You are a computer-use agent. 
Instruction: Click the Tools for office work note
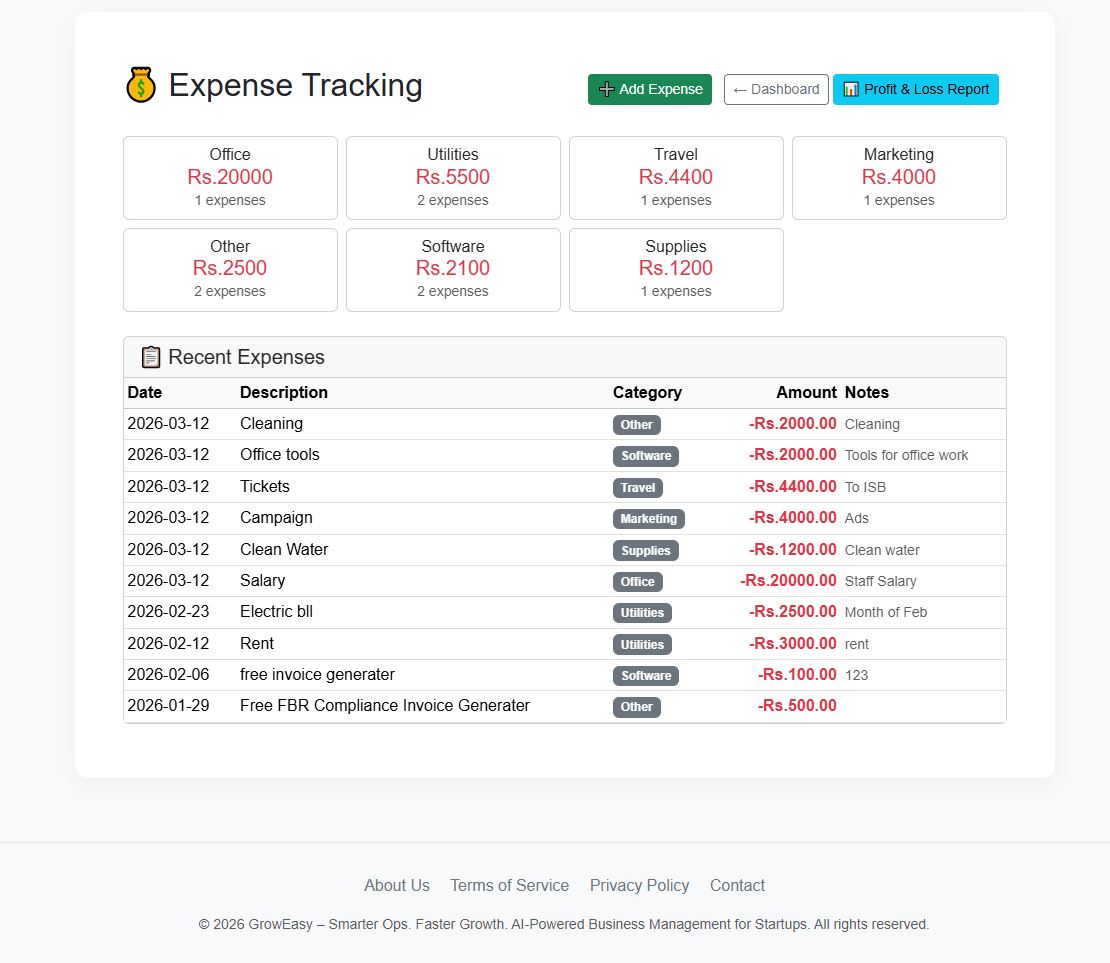[906, 455]
